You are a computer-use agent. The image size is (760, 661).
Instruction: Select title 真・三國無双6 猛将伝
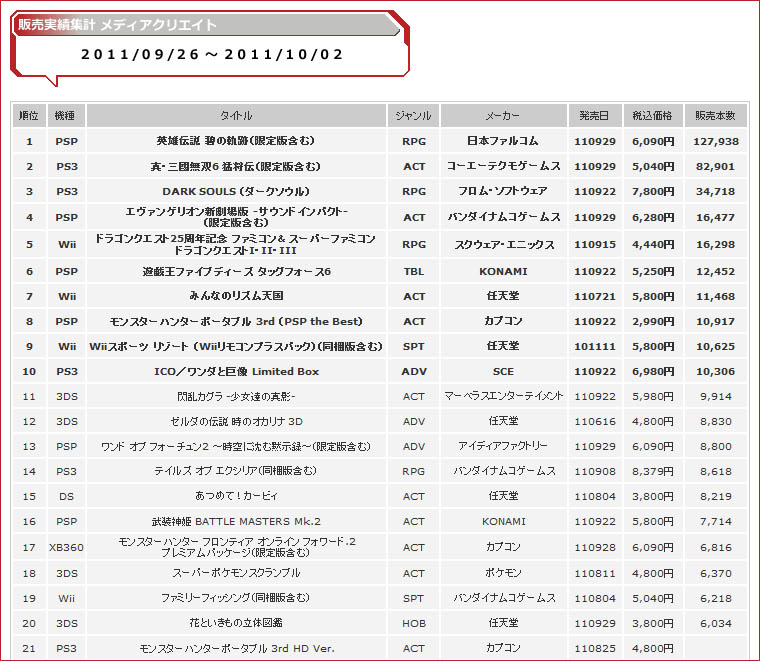click(236, 166)
